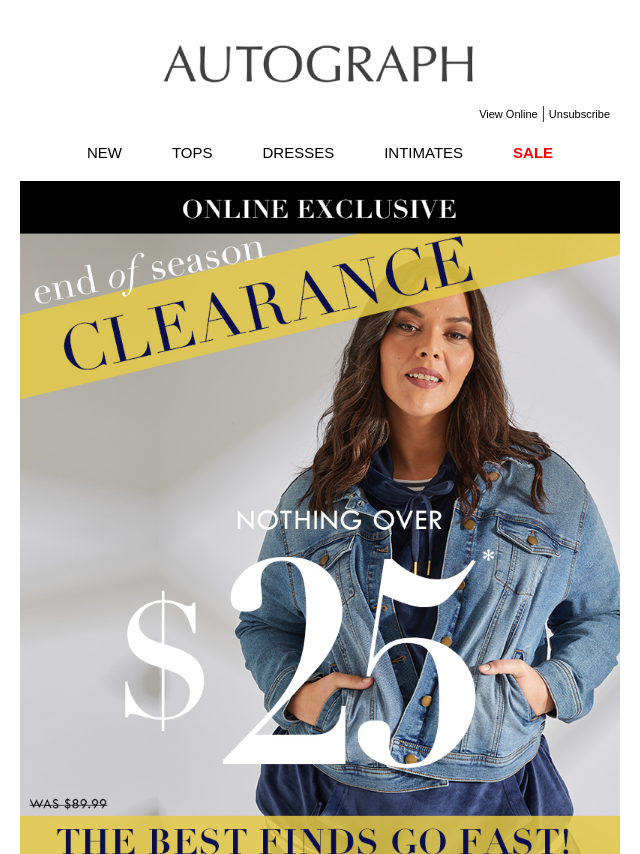Viewport: 640px width, 854px height.
Task: Click the Unsubscribe link
Action: pyautogui.click(x=579, y=114)
